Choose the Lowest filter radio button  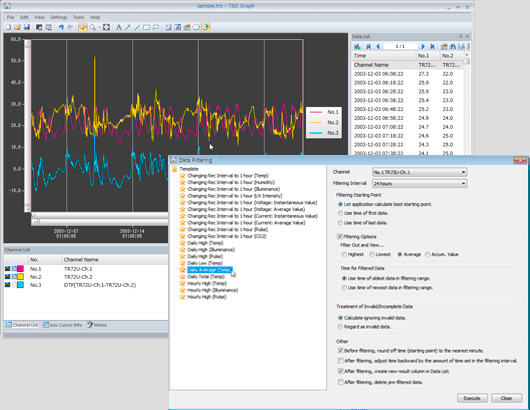372,254
